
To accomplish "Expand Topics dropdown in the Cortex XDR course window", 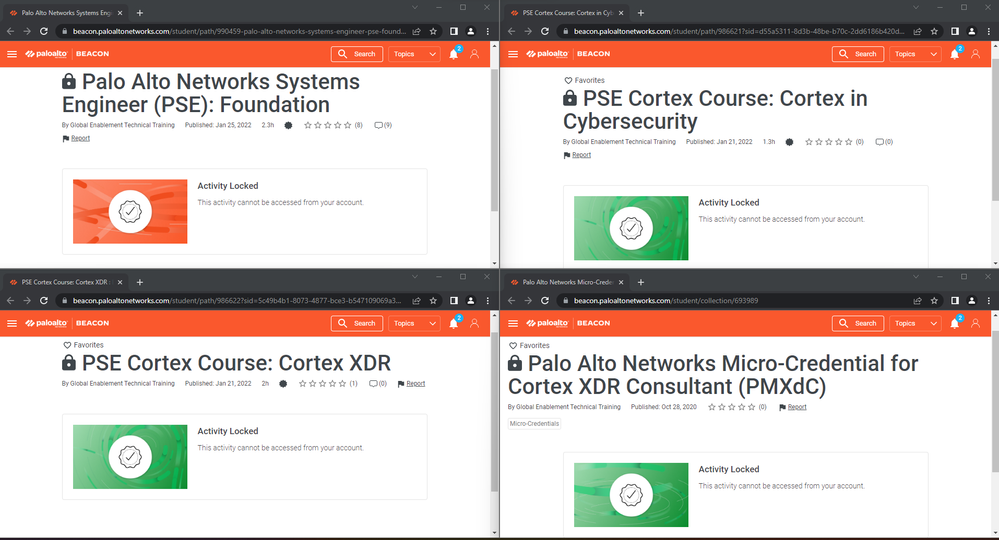I will click(x=414, y=323).
